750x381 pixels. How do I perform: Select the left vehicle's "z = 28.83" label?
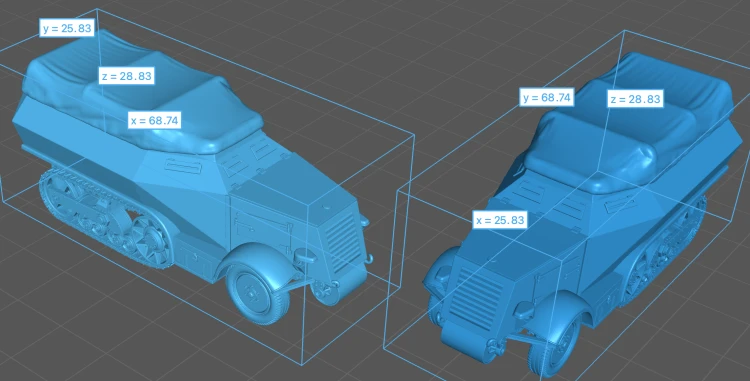[x=127, y=76]
